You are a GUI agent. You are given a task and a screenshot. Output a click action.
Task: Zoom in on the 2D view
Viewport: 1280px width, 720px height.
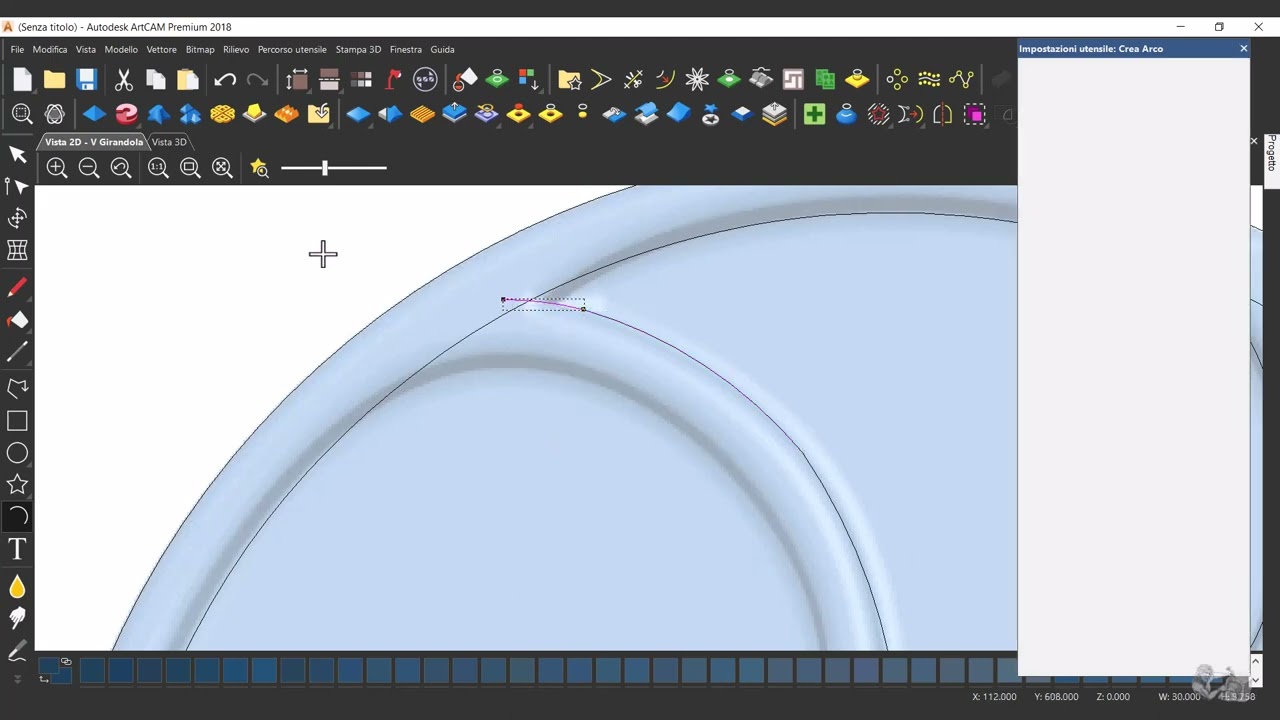pos(57,168)
